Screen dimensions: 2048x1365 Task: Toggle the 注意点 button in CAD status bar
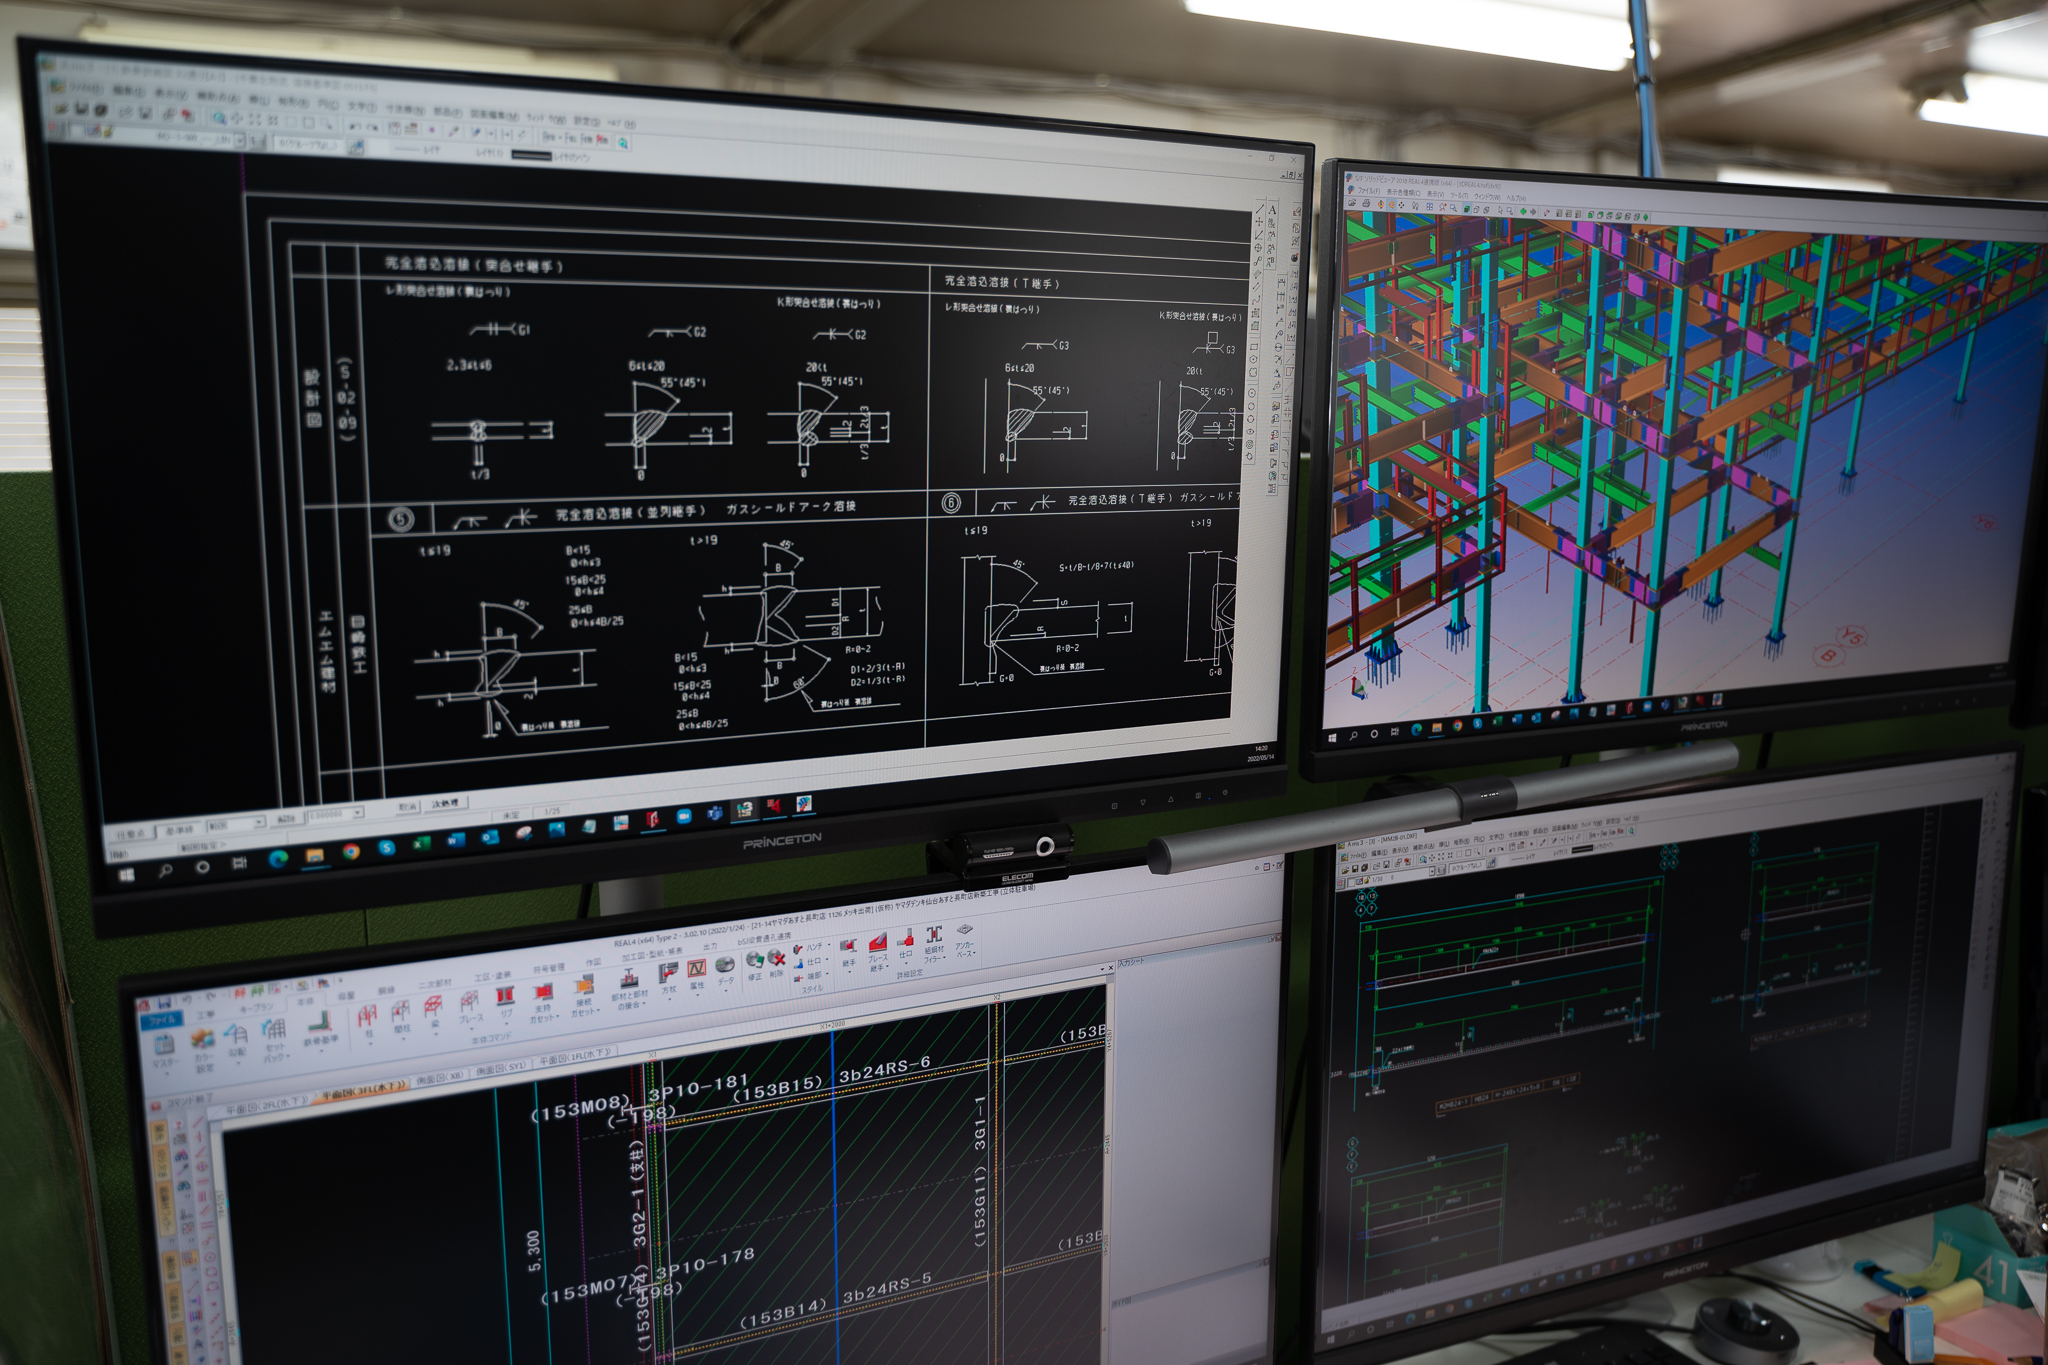pos(131,835)
